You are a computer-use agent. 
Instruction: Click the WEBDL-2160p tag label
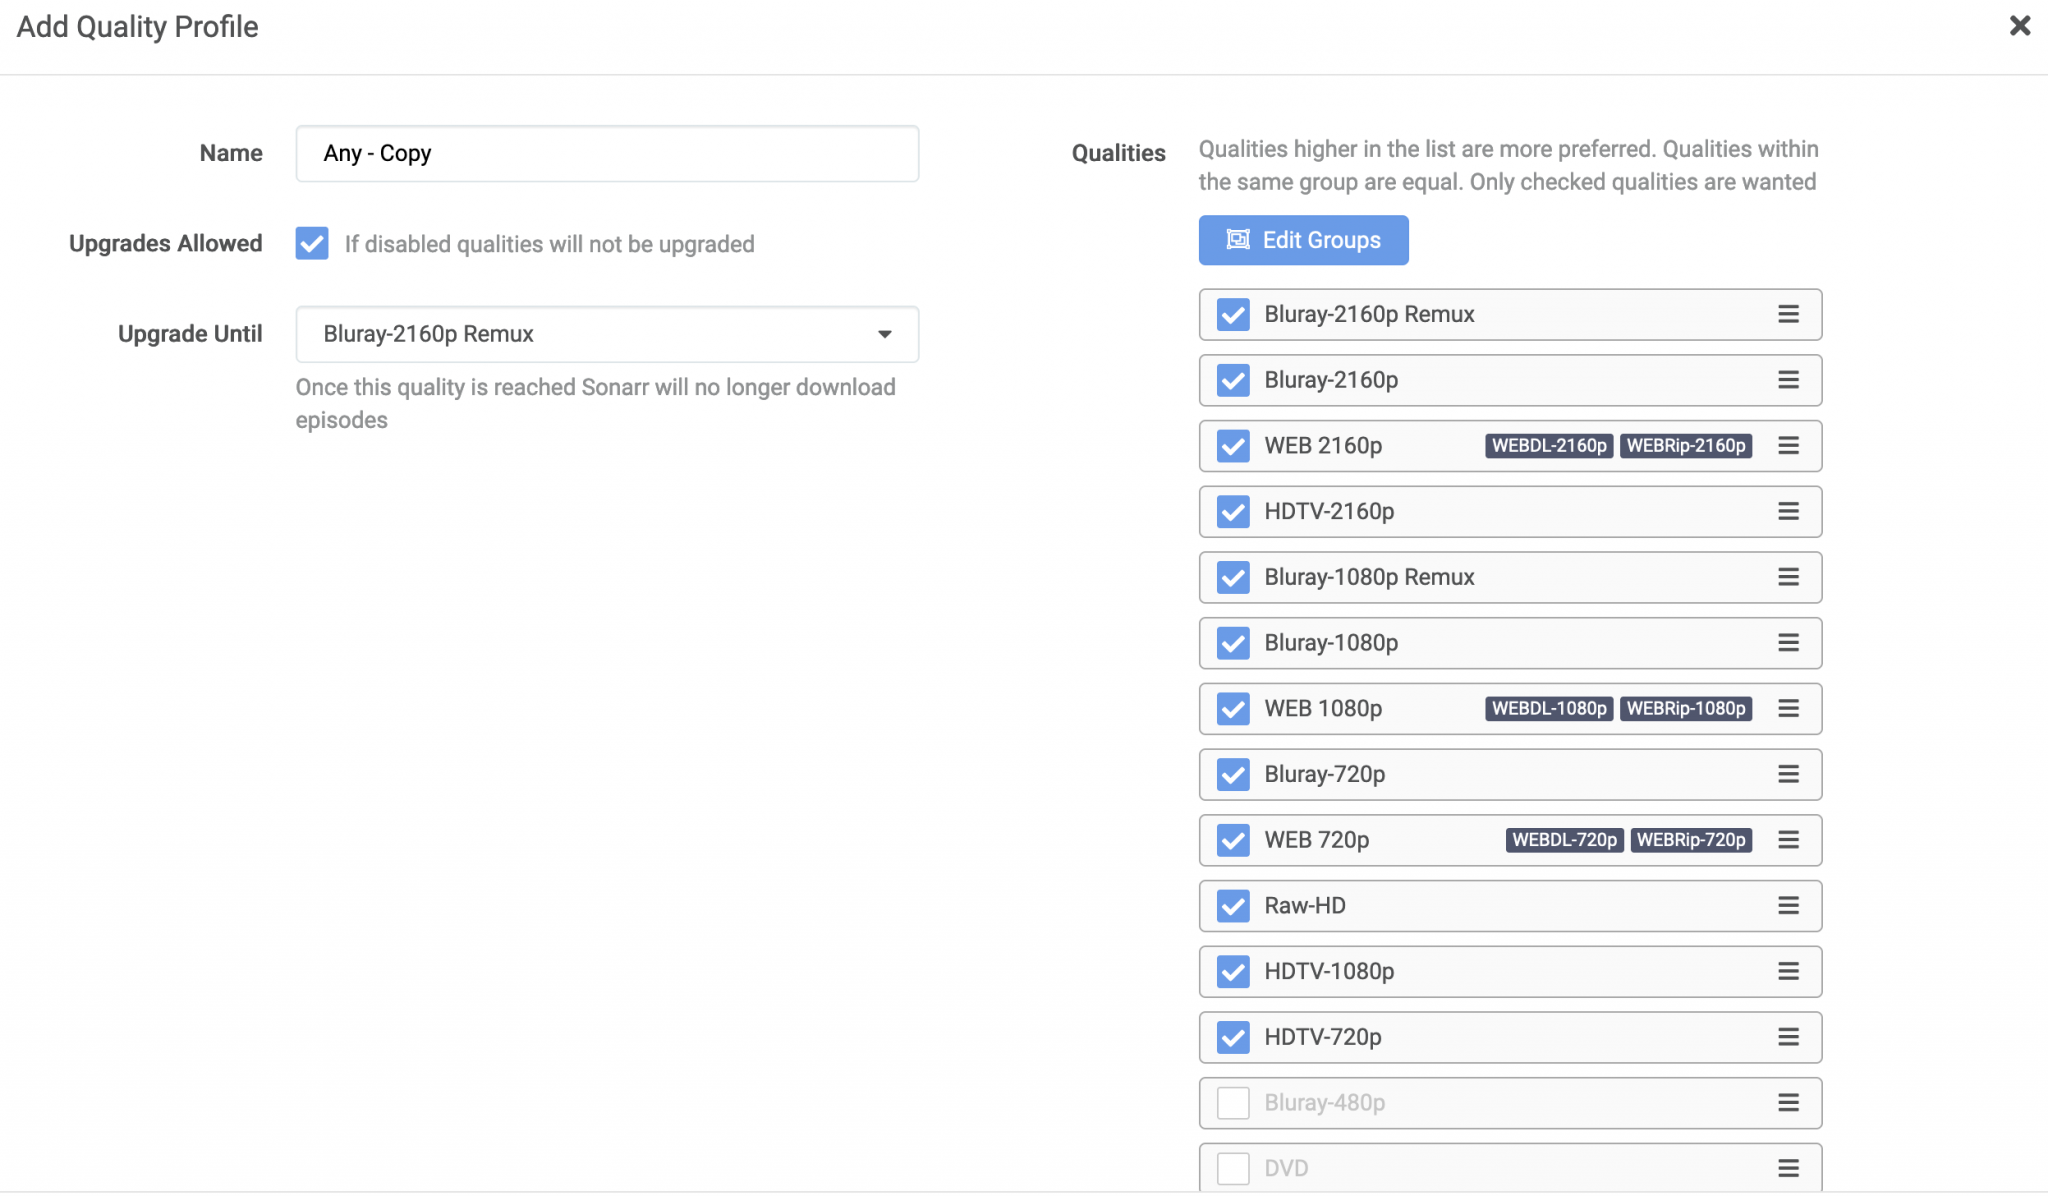point(1549,446)
